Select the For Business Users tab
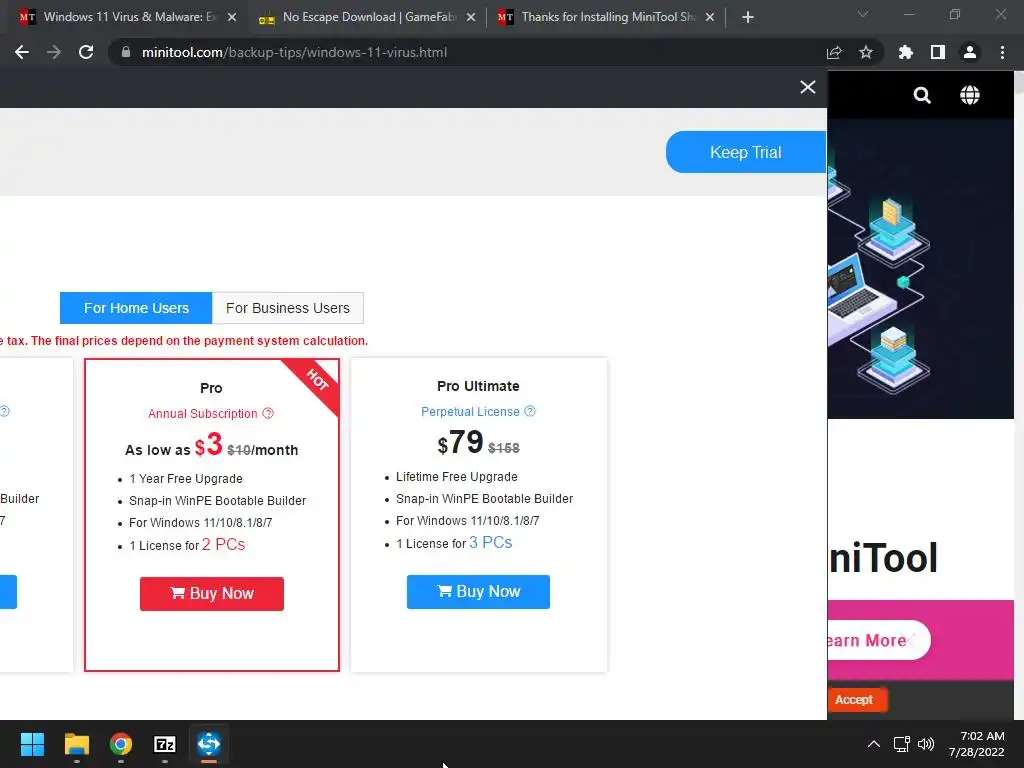The width and height of the screenshot is (1024, 768). coord(287,308)
